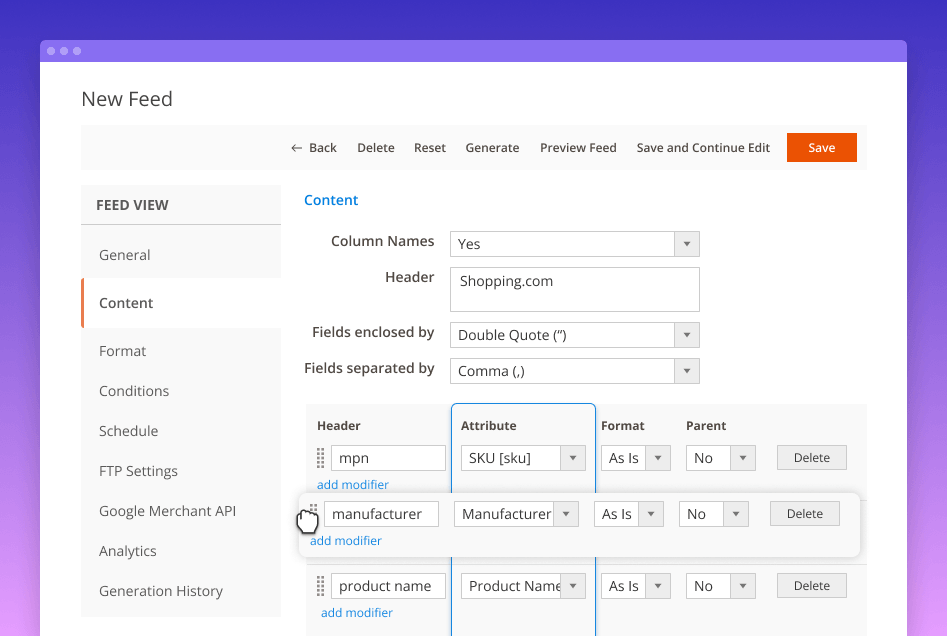Click the arrow icon on Column Names selector

pos(687,243)
